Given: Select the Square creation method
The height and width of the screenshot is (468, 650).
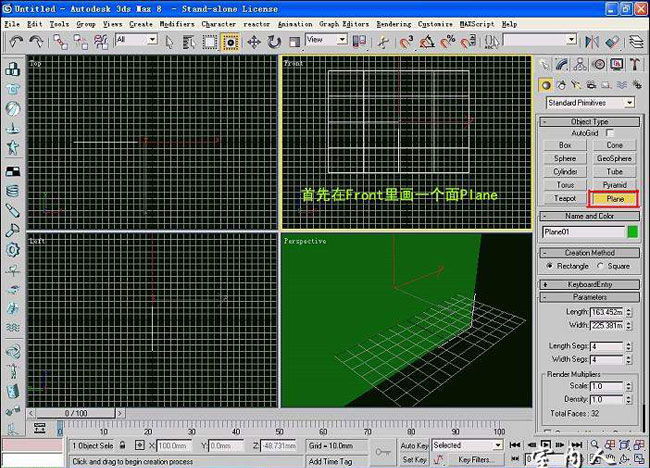Looking at the screenshot, I should click(600, 266).
